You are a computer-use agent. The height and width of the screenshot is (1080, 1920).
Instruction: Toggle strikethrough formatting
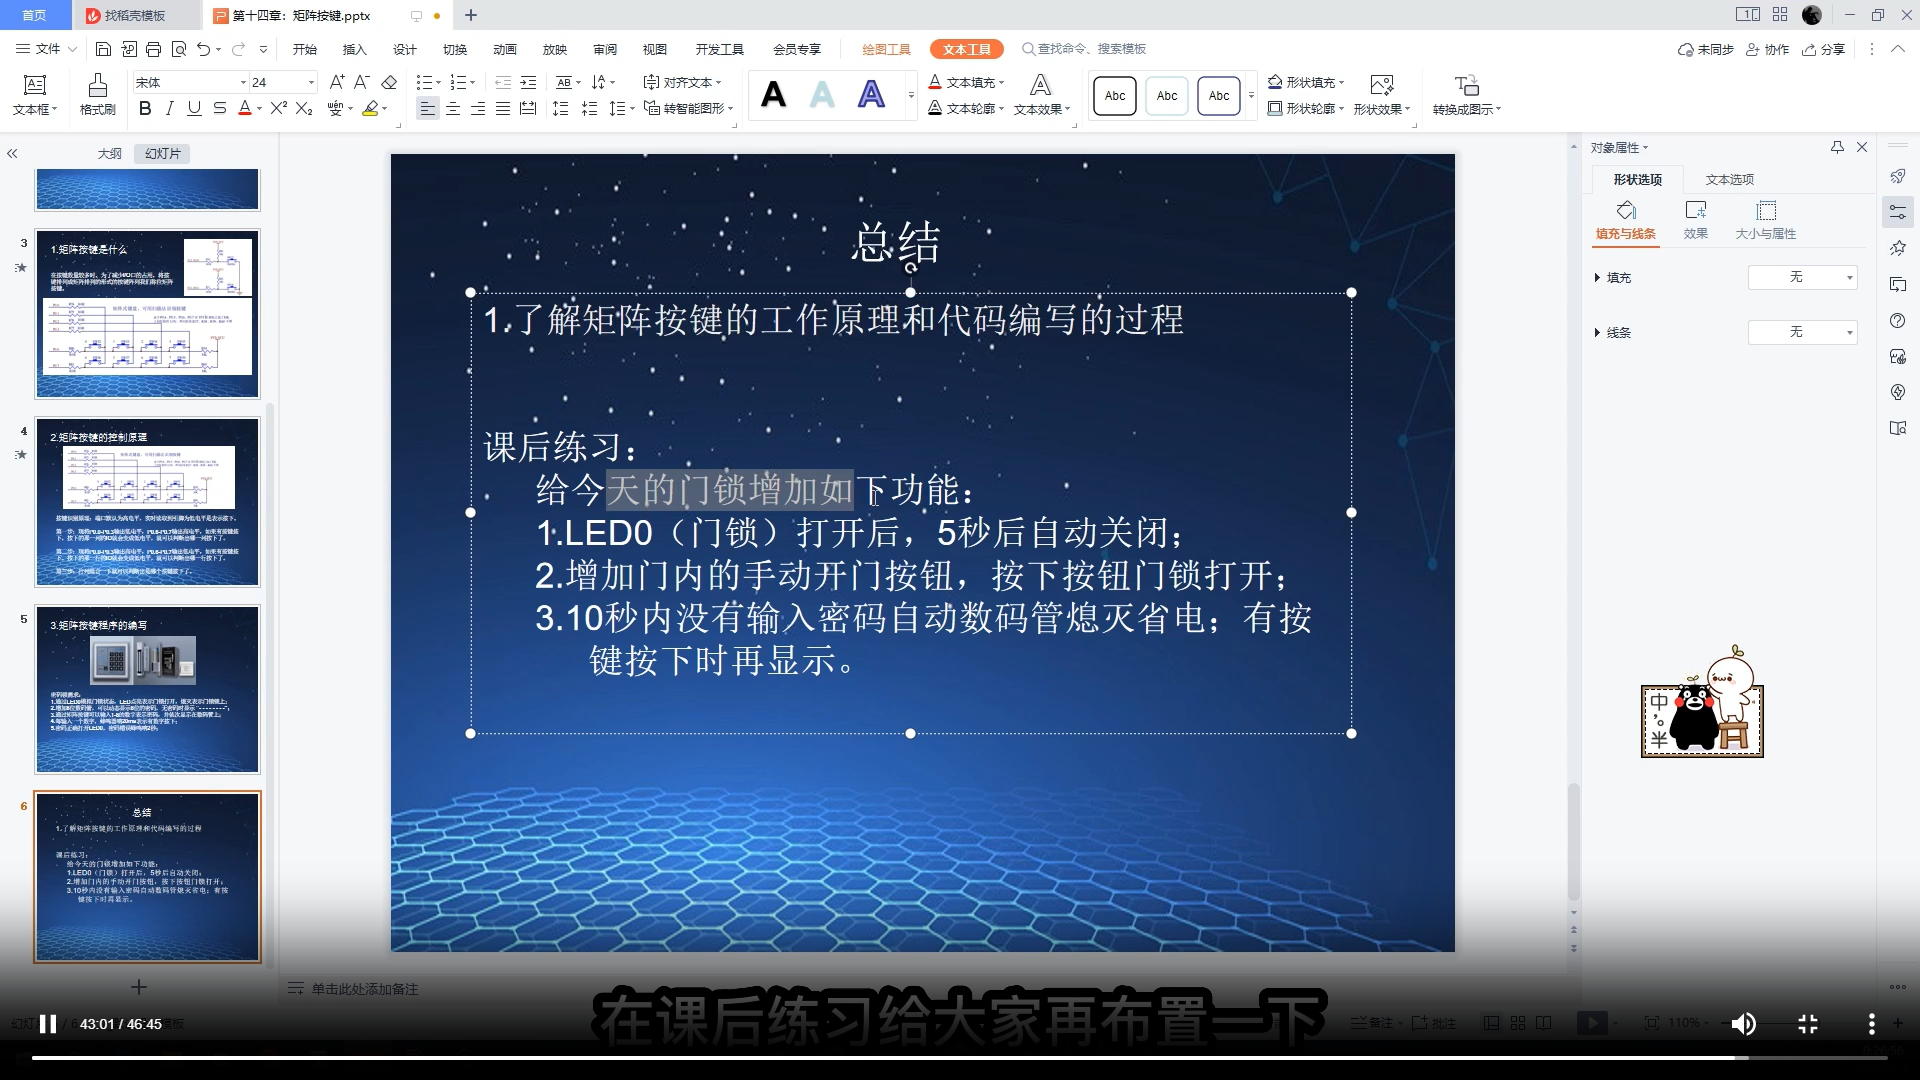click(x=219, y=108)
